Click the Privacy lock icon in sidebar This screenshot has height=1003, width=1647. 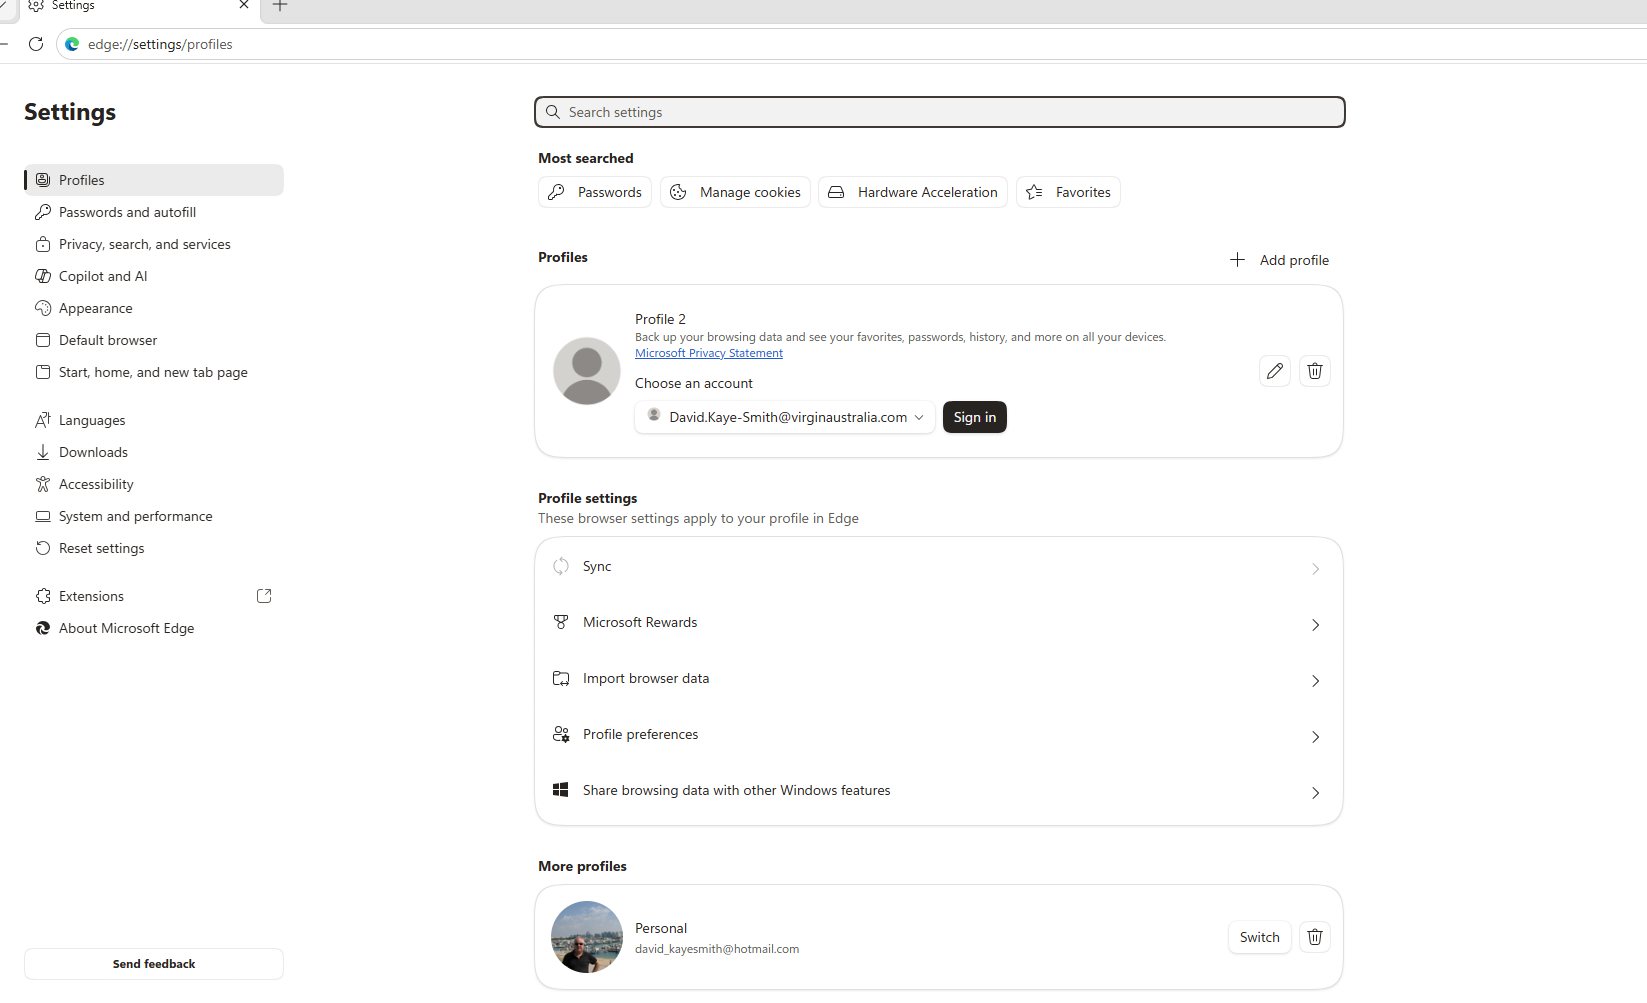[x=43, y=244]
